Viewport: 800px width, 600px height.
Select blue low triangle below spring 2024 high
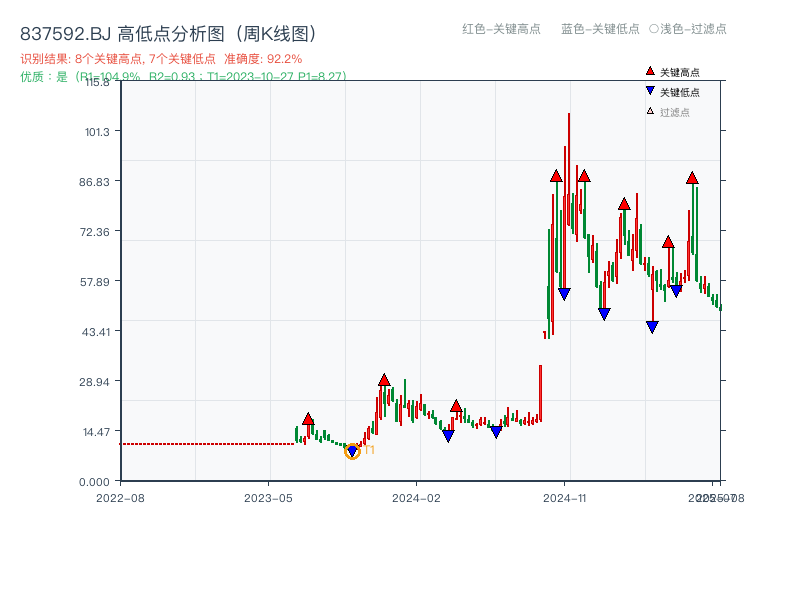click(x=448, y=436)
